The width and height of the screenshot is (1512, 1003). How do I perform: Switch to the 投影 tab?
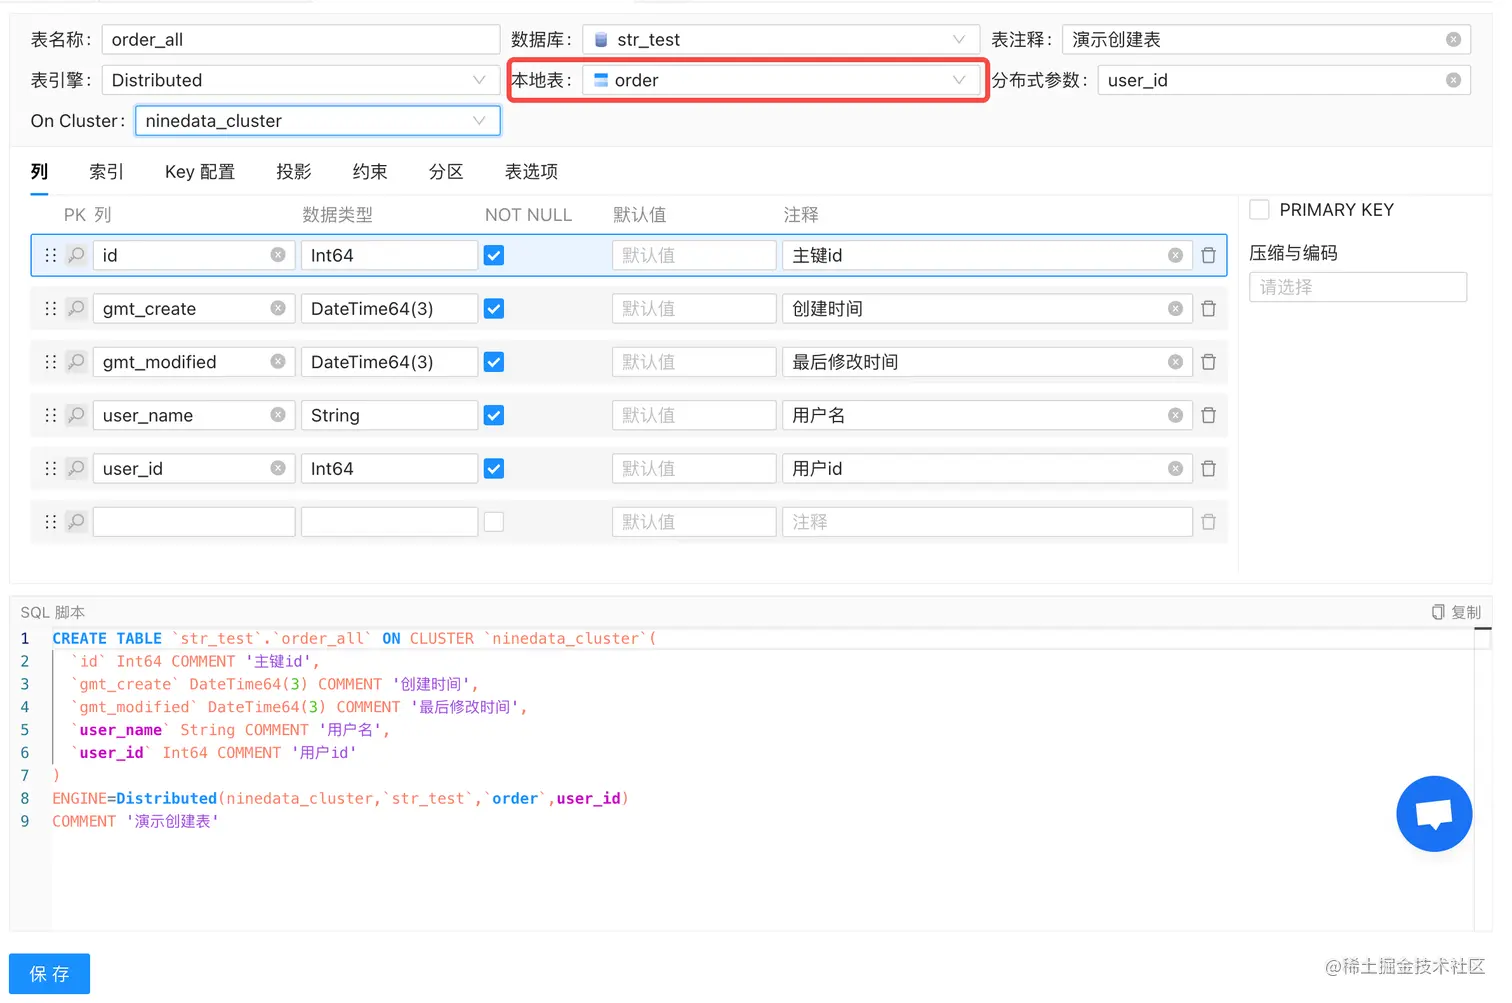pyautogui.click(x=294, y=172)
